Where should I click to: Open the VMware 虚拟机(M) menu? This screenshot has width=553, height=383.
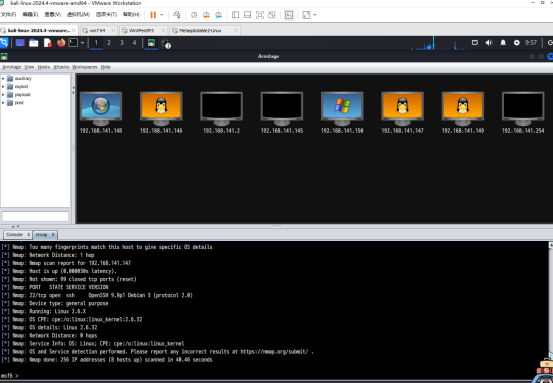pos(78,14)
